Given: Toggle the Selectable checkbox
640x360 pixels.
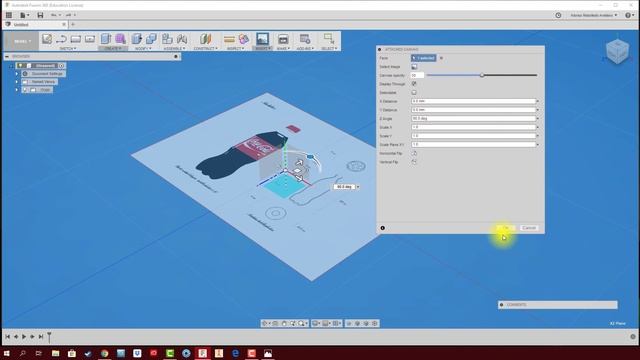Looking at the screenshot, I should [x=414, y=93].
